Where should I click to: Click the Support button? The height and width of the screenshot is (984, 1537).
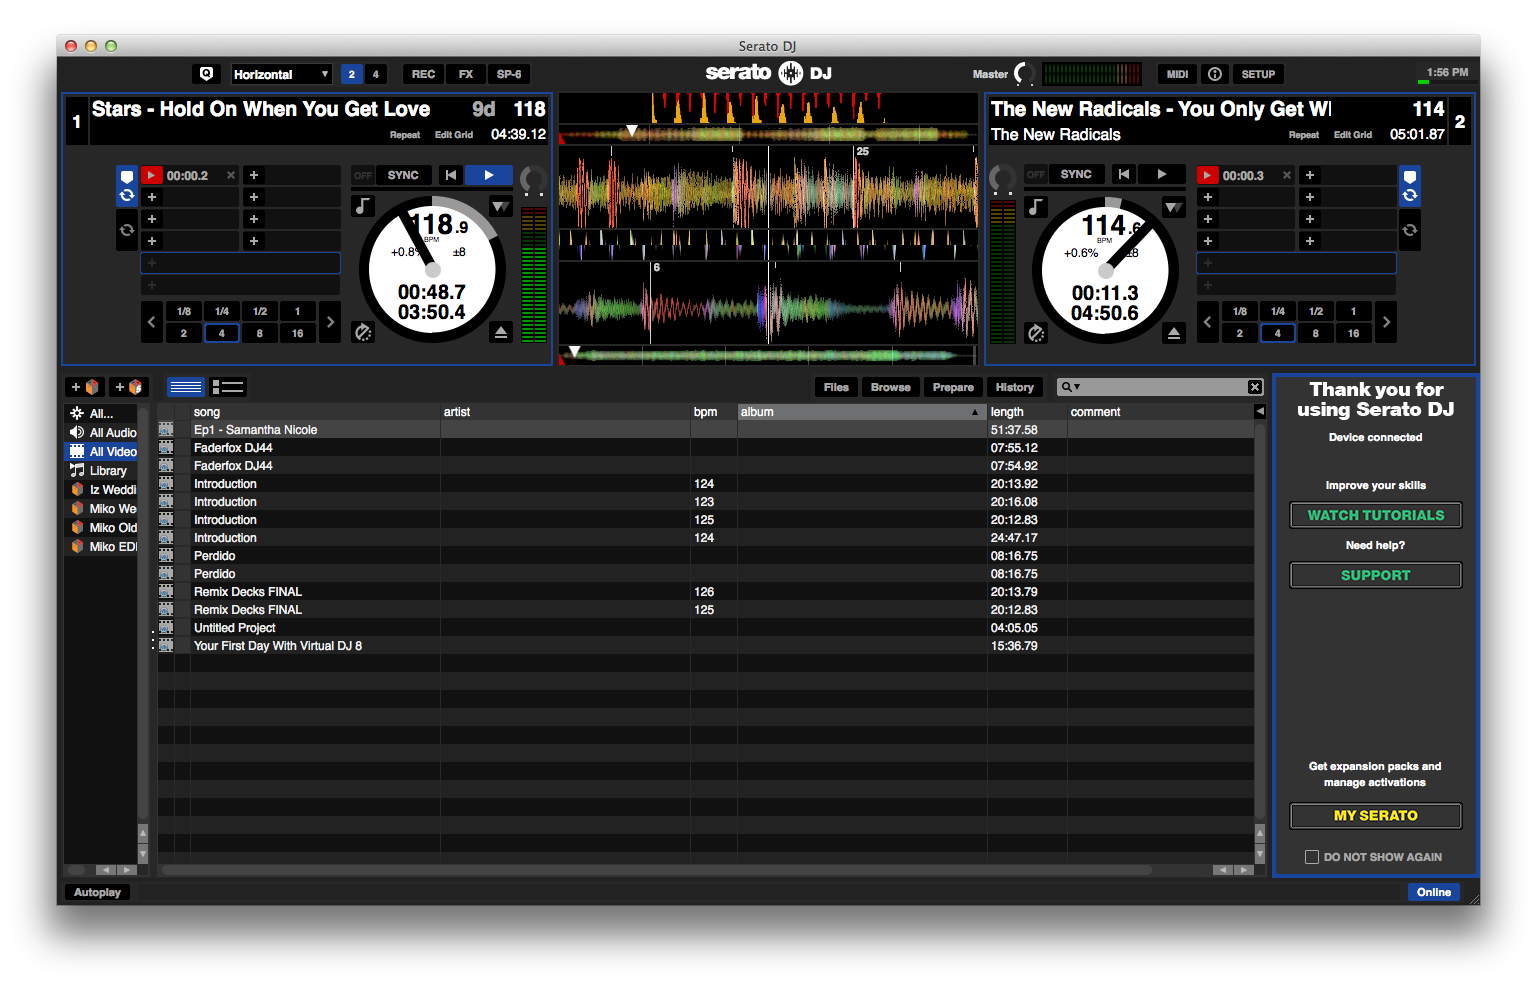(1376, 575)
